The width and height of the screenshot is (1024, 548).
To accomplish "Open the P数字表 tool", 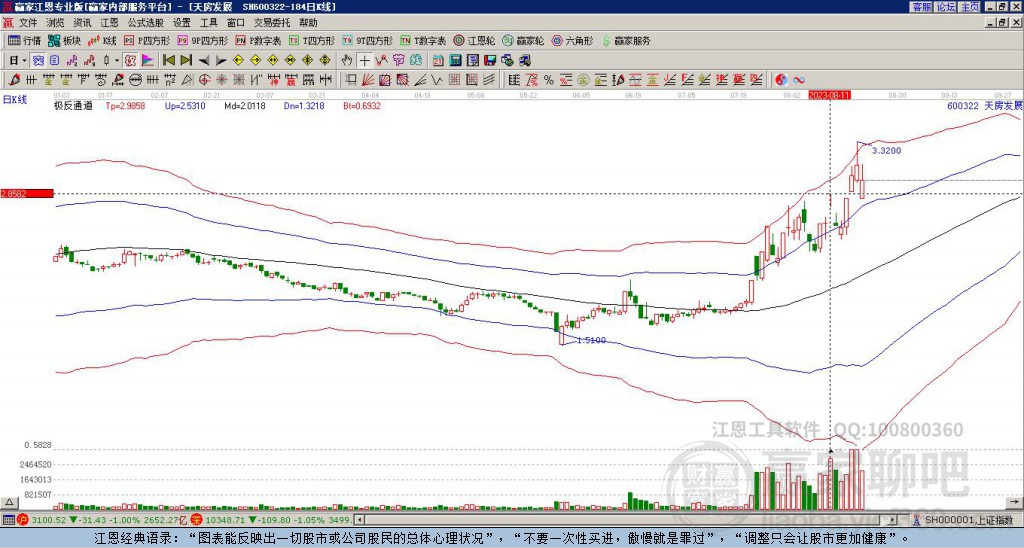I will tap(259, 40).
